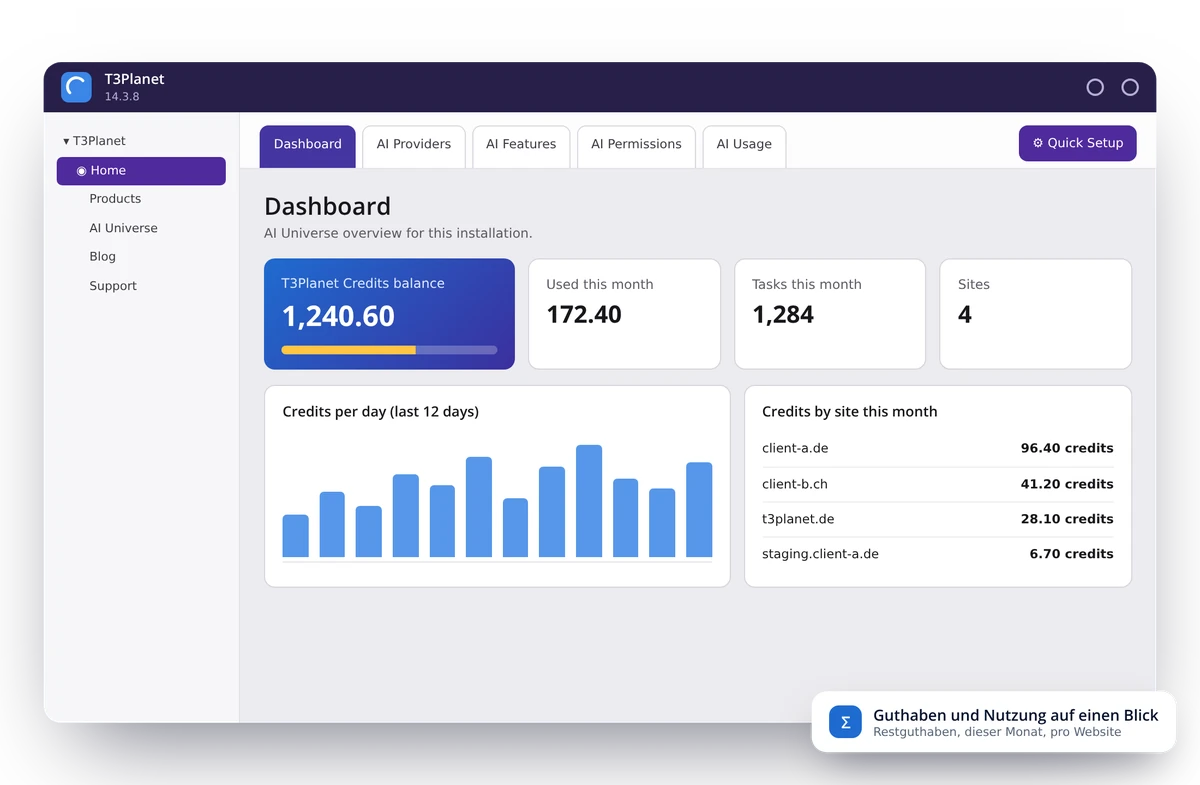
Task: Click the version number 14.3.8
Action: tap(122, 97)
